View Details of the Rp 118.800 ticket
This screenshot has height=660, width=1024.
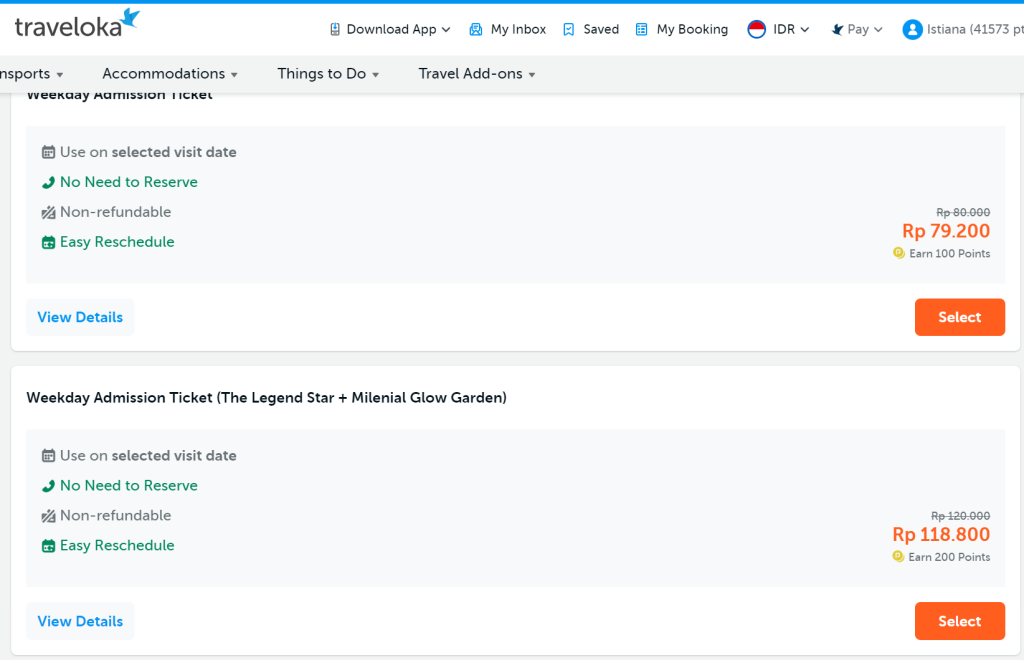coord(80,621)
